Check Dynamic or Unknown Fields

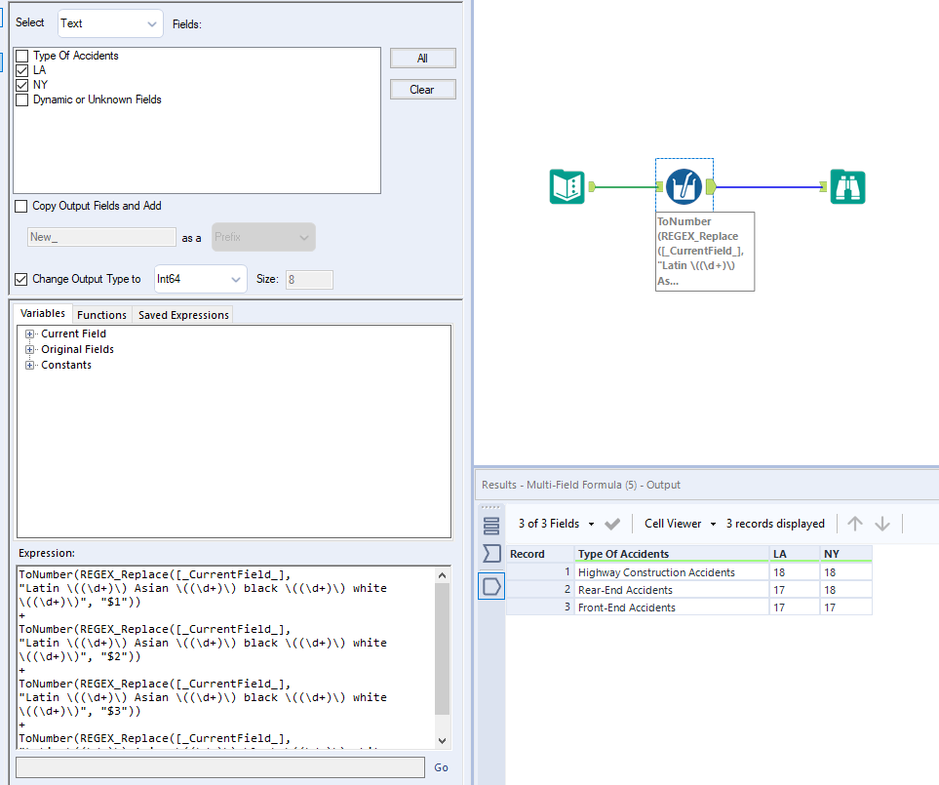(22, 99)
